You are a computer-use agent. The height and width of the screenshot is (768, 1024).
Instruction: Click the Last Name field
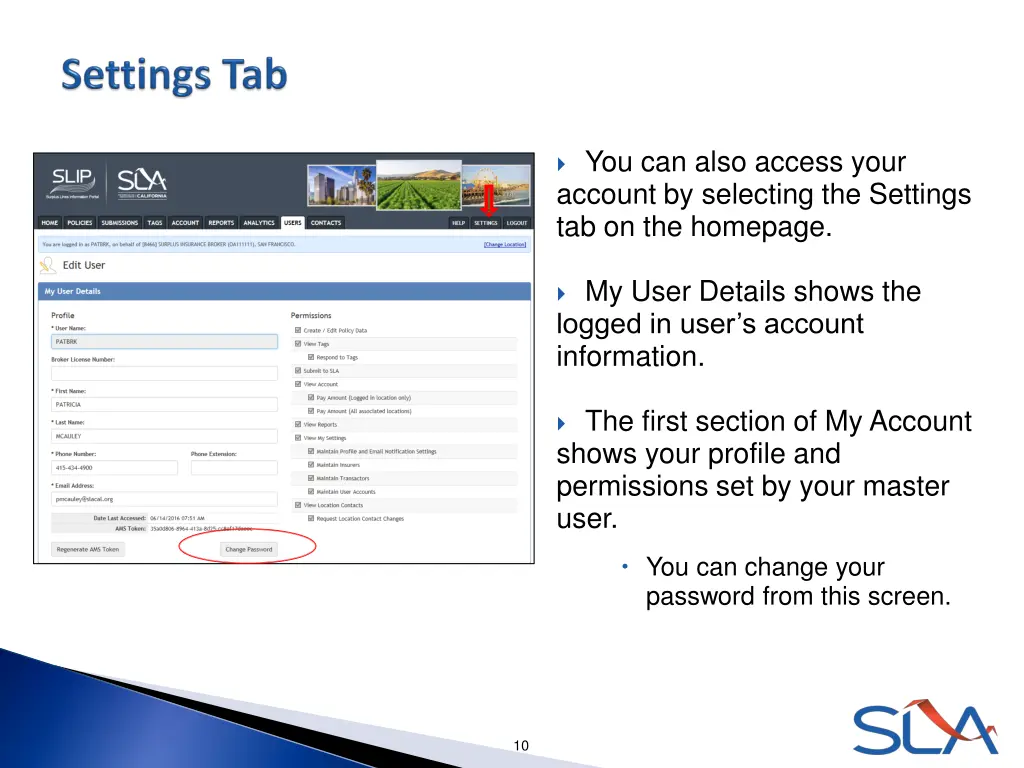coord(164,436)
